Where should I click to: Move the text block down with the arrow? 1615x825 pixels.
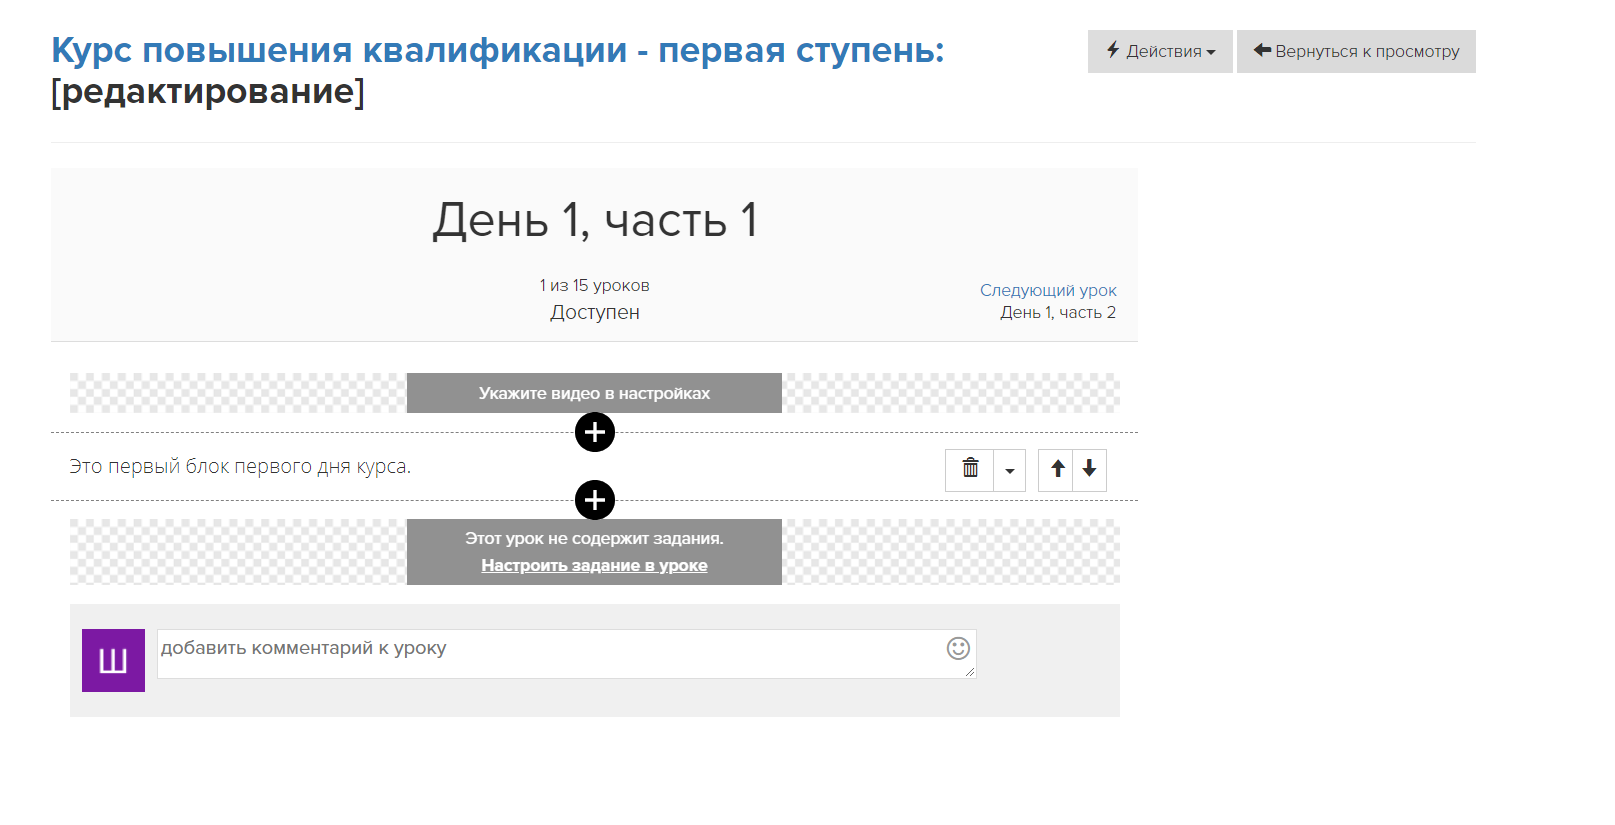(1089, 469)
